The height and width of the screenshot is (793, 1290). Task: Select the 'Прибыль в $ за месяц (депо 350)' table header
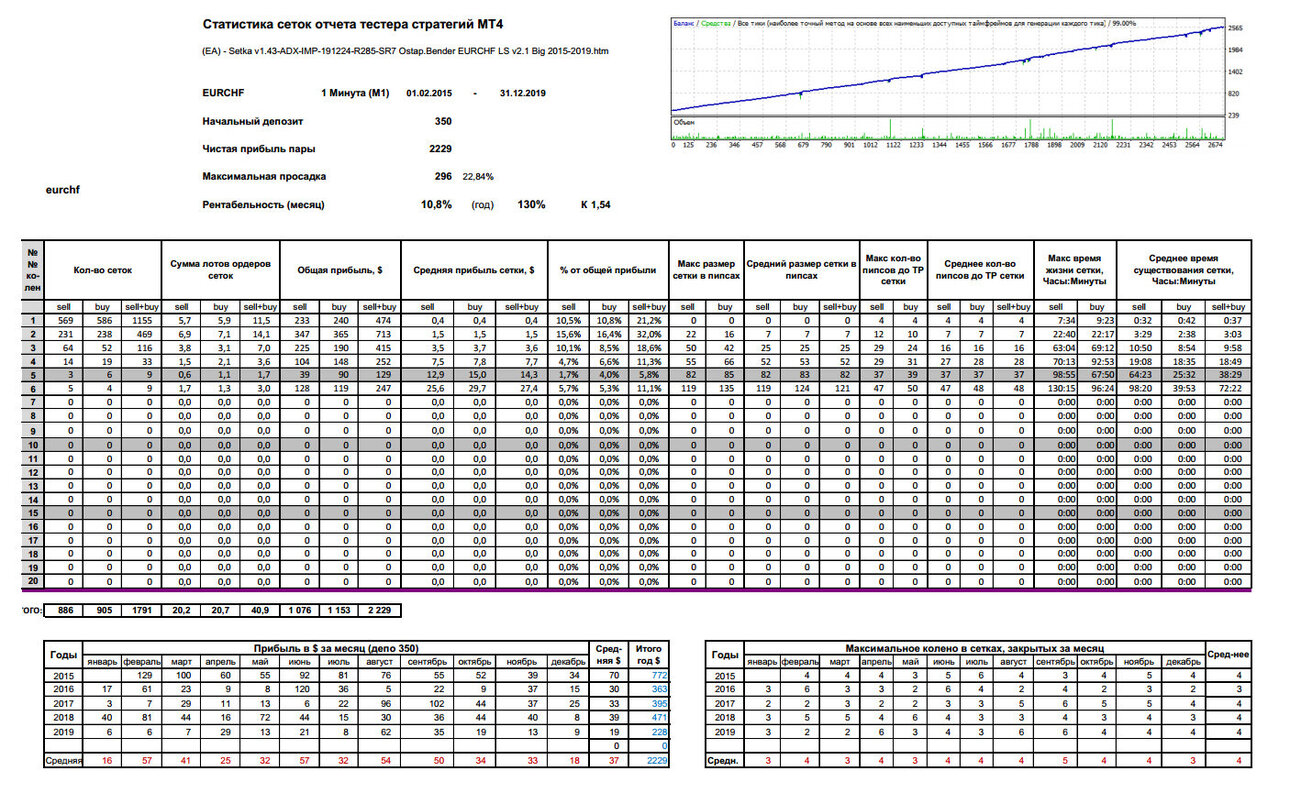pos(335,649)
